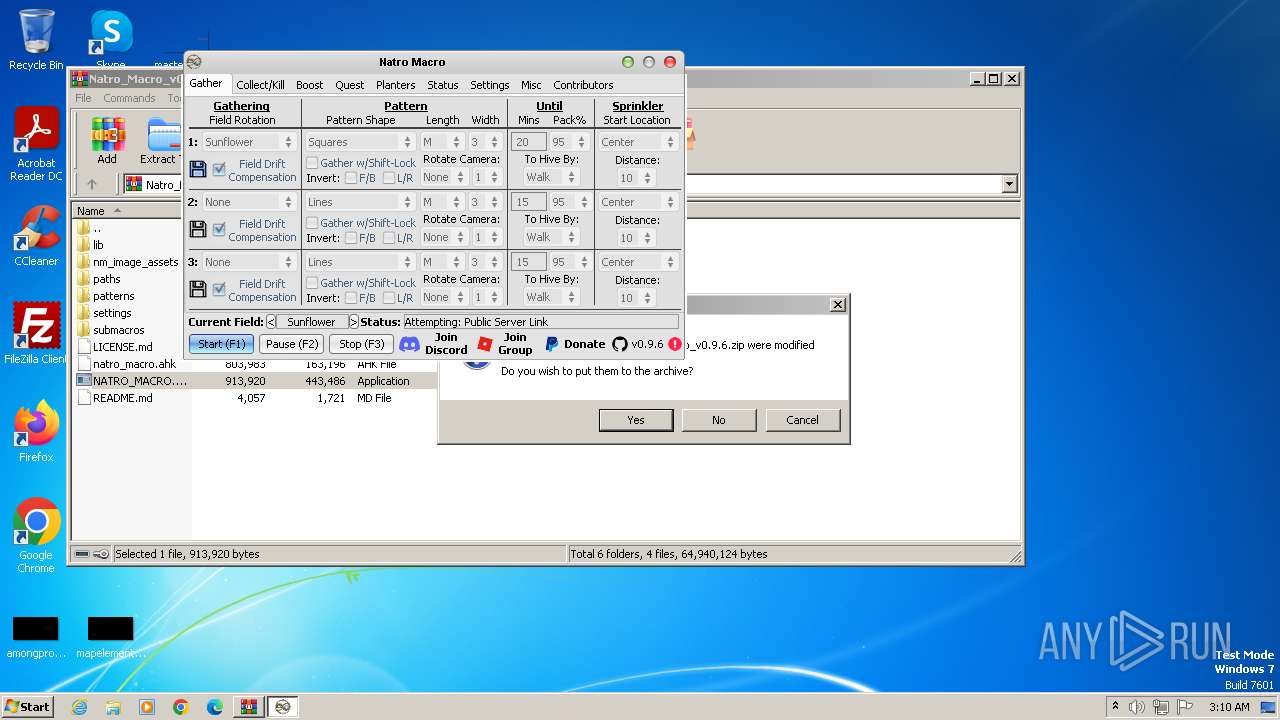Open the Google Chrome desktop shortcut
The height and width of the screenshot is (720, 1280).
tap(36, 536)
